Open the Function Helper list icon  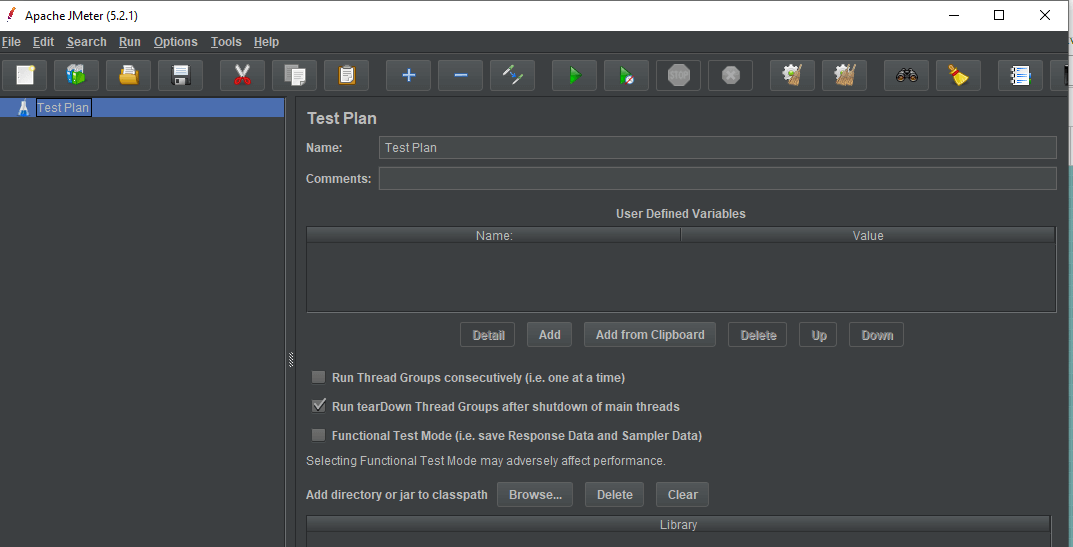point(1020,75)
